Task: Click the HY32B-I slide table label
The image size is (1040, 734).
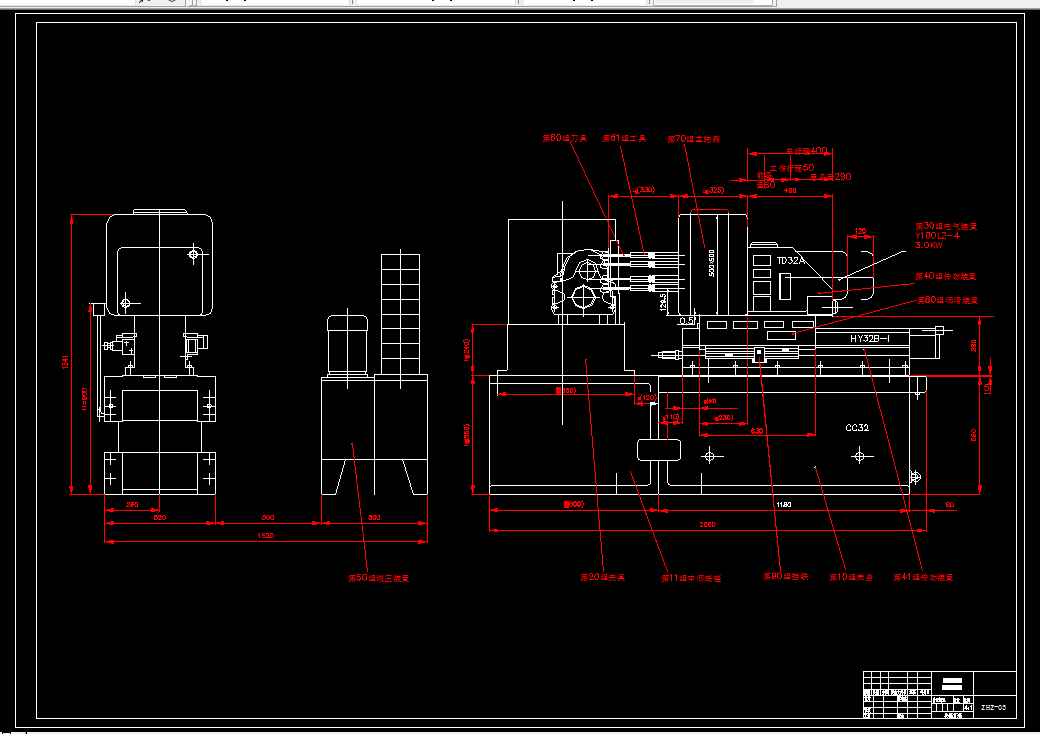Action: coord(870,339)
